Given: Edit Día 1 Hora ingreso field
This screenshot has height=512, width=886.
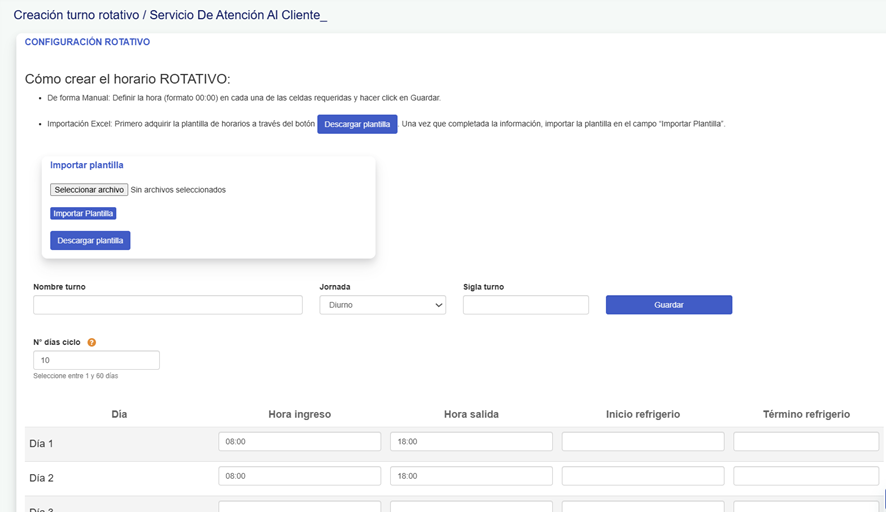Looking at the screenshot, I should click(x=299, y=441).
